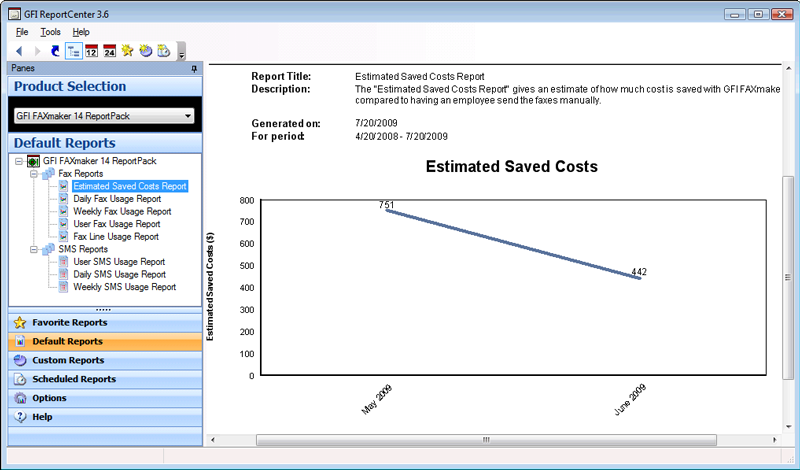This screenshot has height=470, width=800.
Task: Click the new scheduled report clock icon
Action: pyautogui.click(x=164, y=51)
